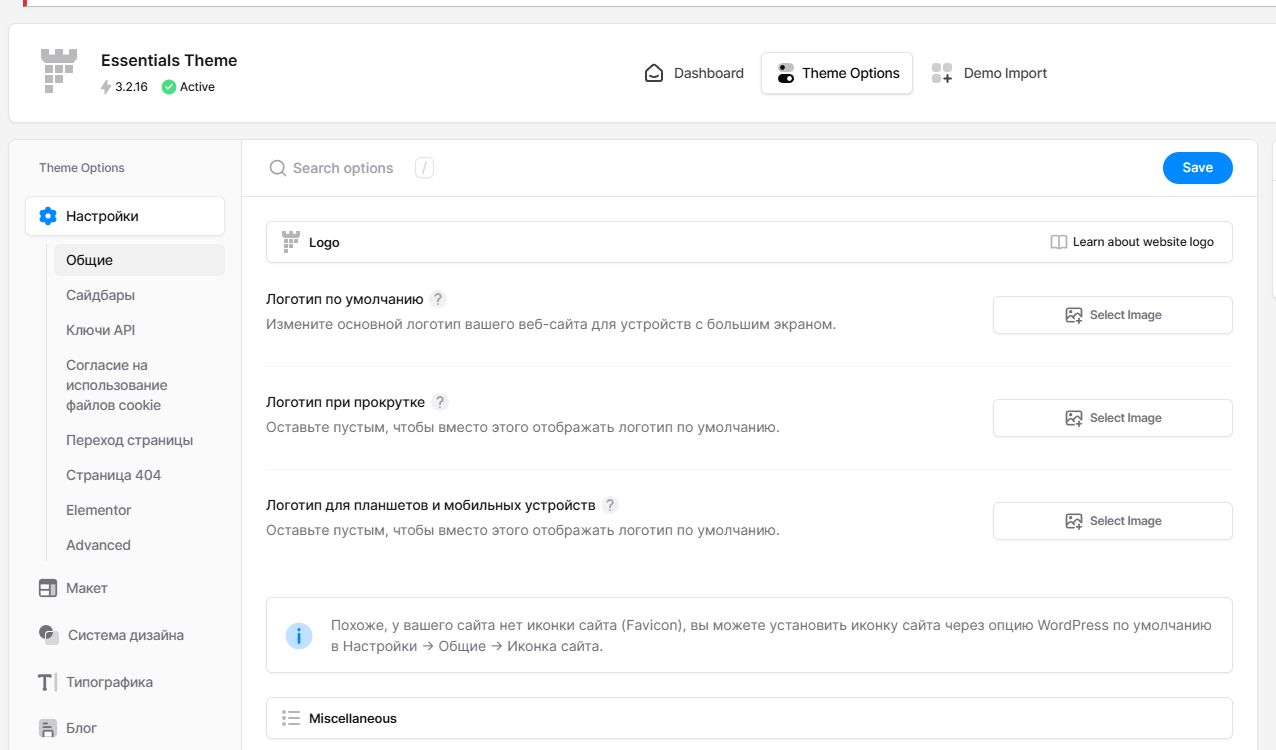Switch to the Demo Import tab
This screenshot has width=1276, height=750.
click(x=989, y=73)
